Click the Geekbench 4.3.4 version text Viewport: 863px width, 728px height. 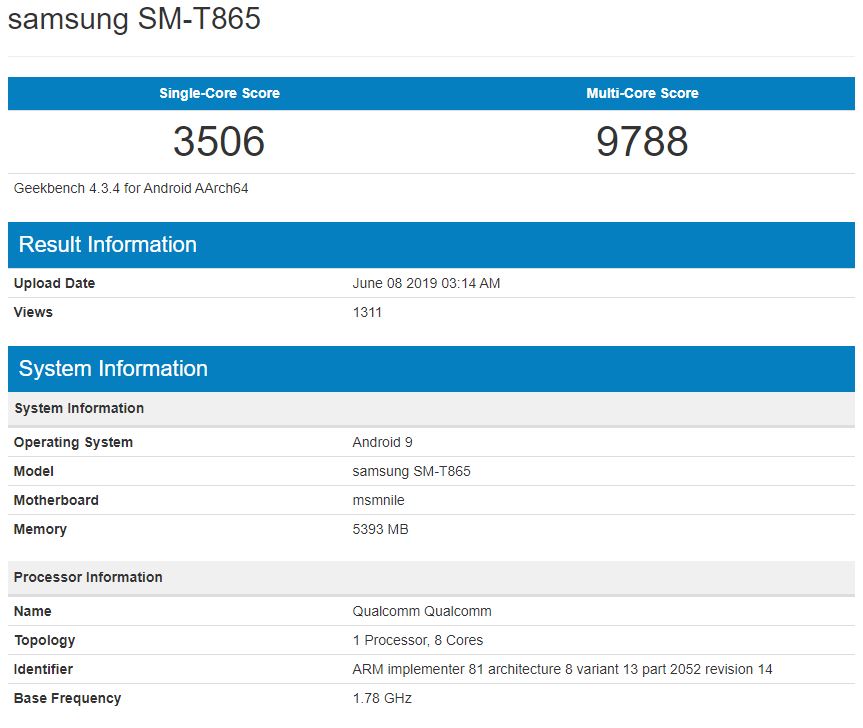[131, 188]
